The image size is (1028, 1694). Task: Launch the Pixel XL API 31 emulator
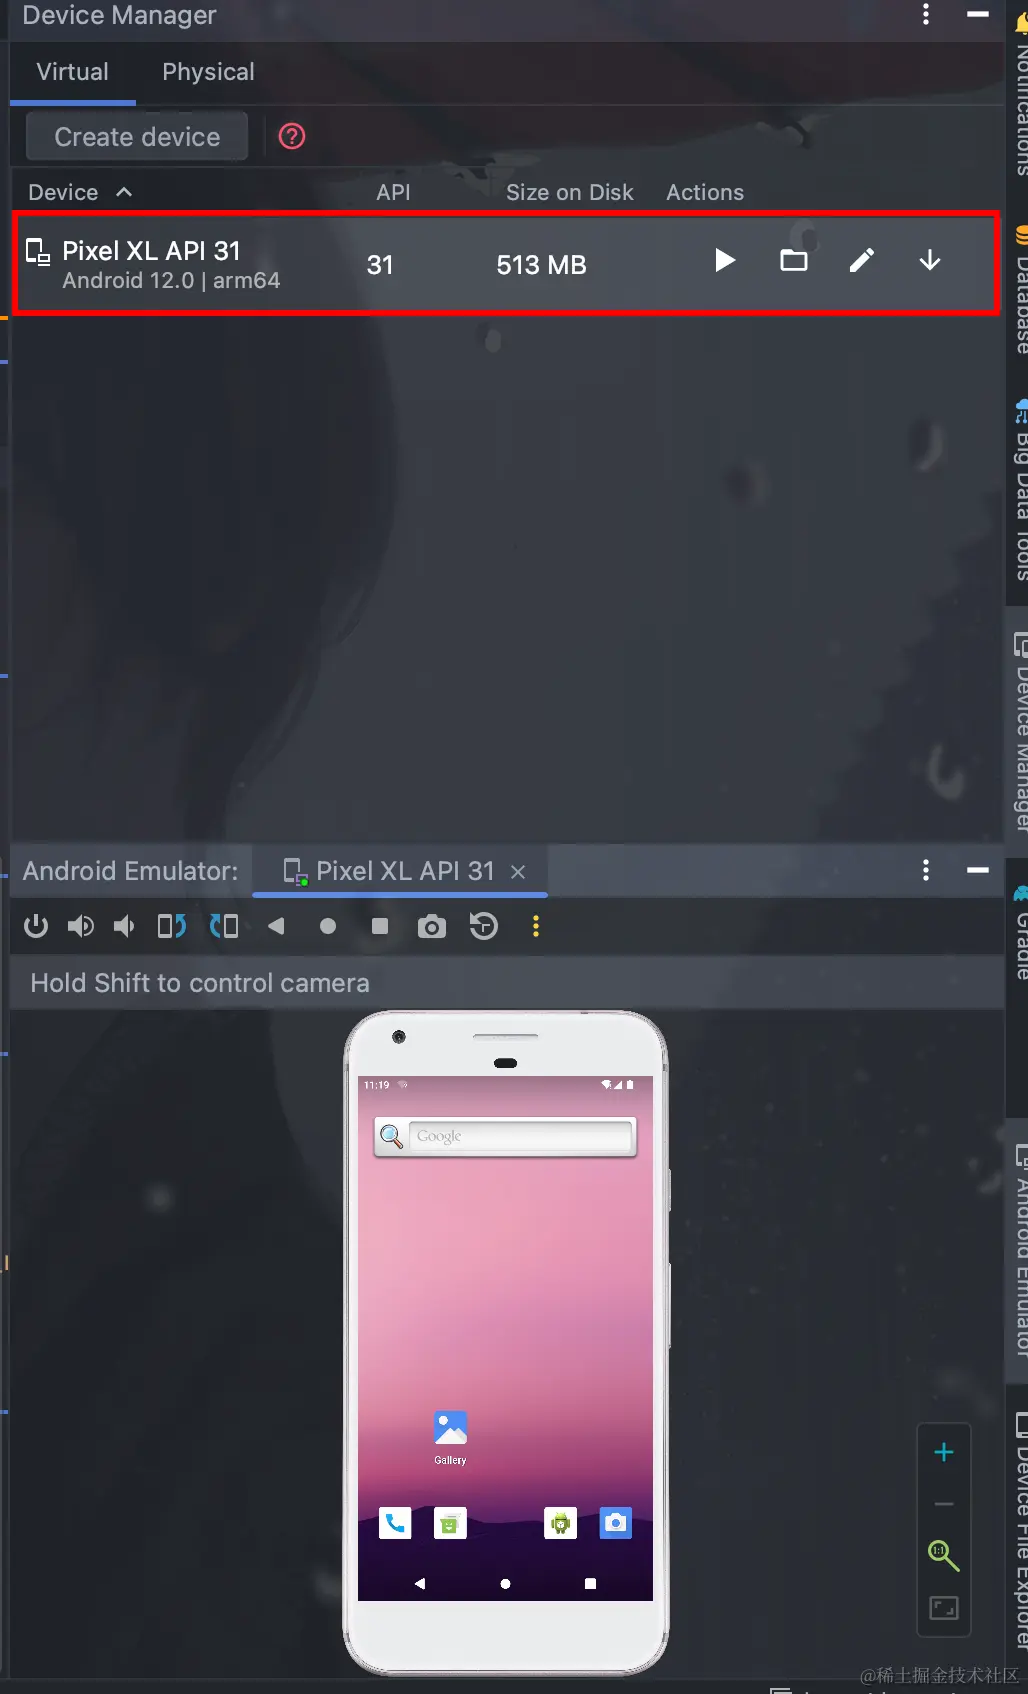tap(725, 261)
